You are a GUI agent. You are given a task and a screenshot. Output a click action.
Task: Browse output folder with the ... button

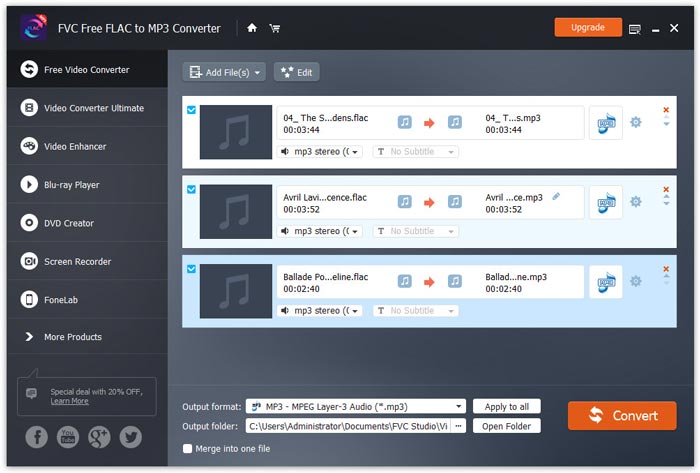click(x=458, y=426)
